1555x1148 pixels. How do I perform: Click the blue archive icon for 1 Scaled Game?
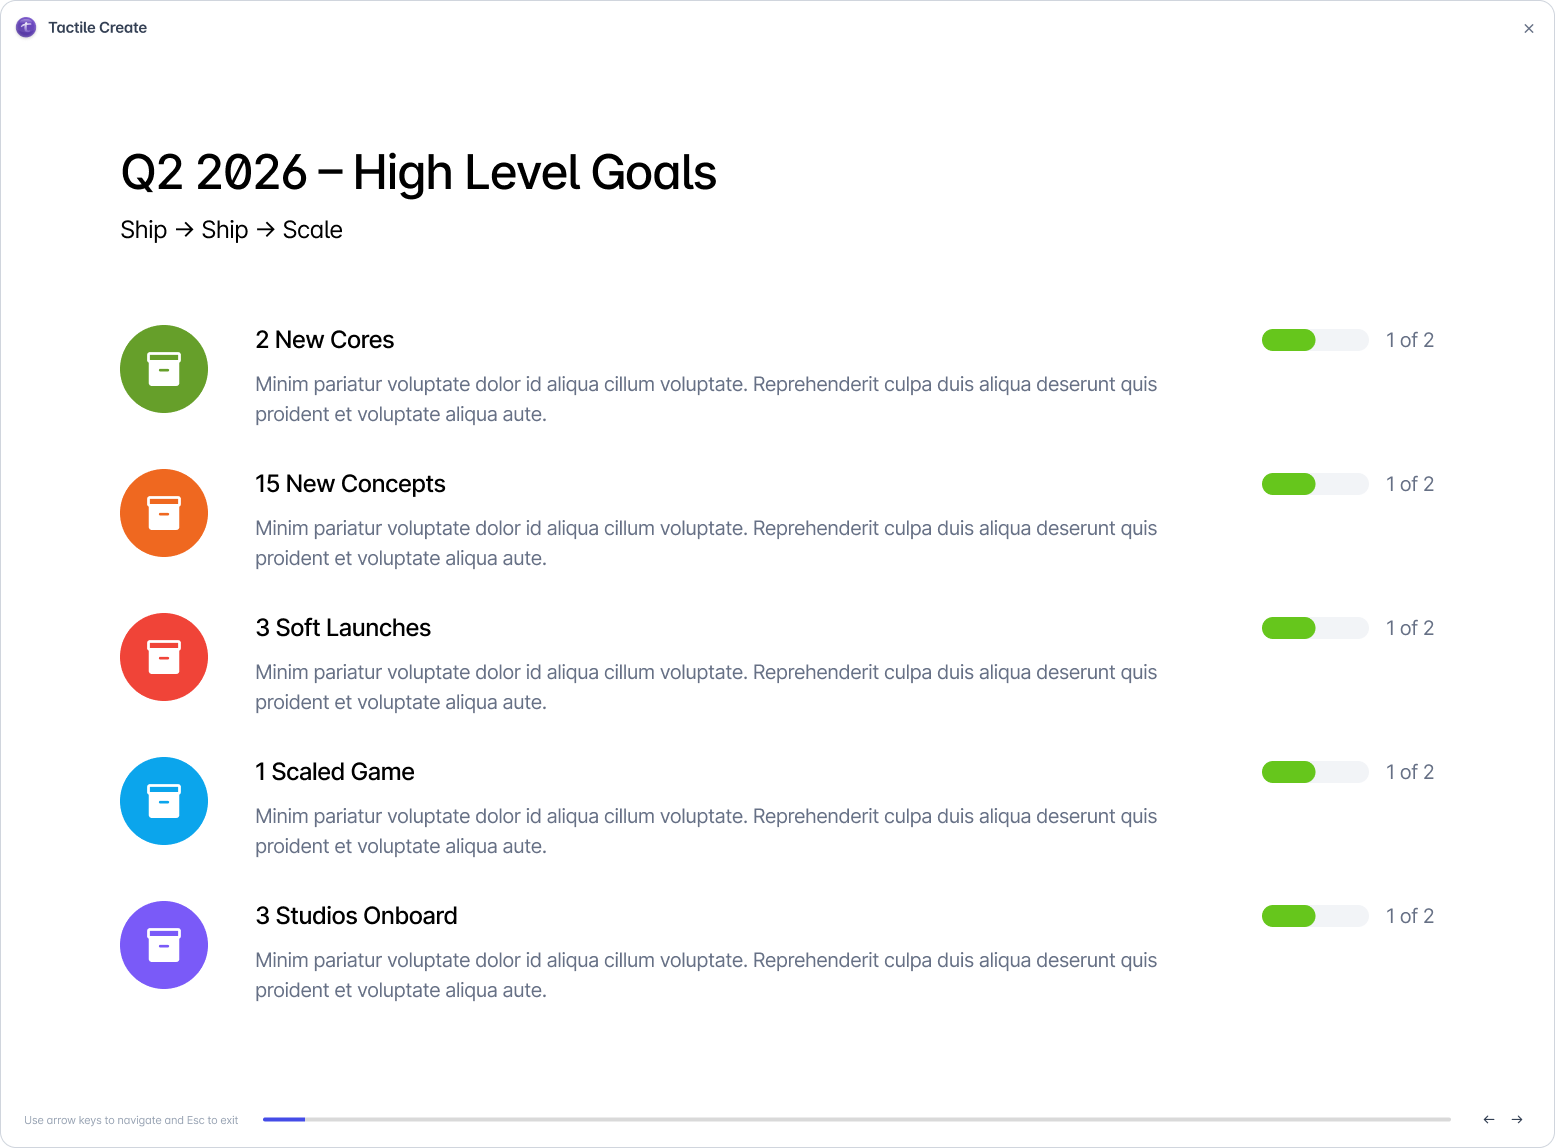click(x=164, y=801)
